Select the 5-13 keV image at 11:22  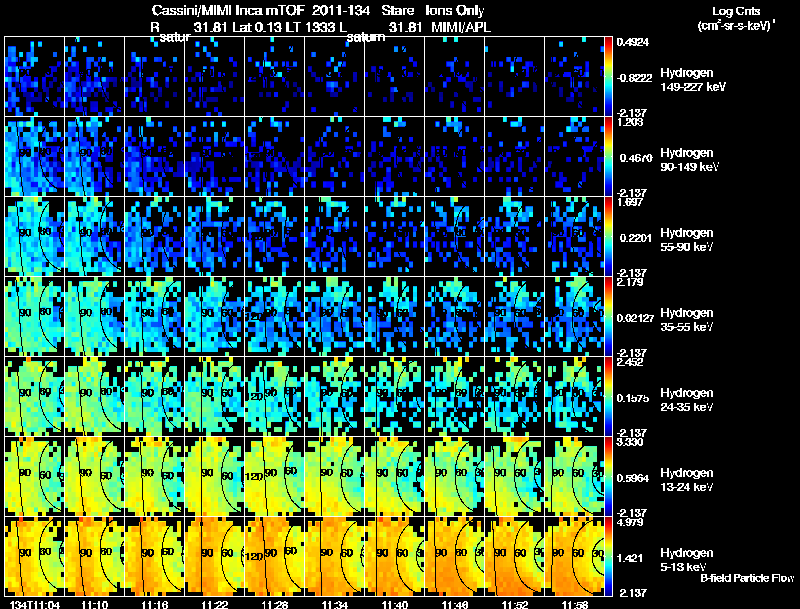215,557
